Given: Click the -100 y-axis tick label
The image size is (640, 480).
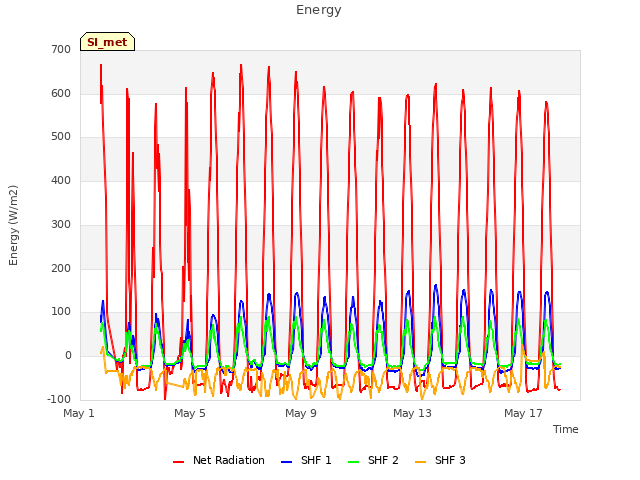Looking at the screenshot, I should (59, 399).
